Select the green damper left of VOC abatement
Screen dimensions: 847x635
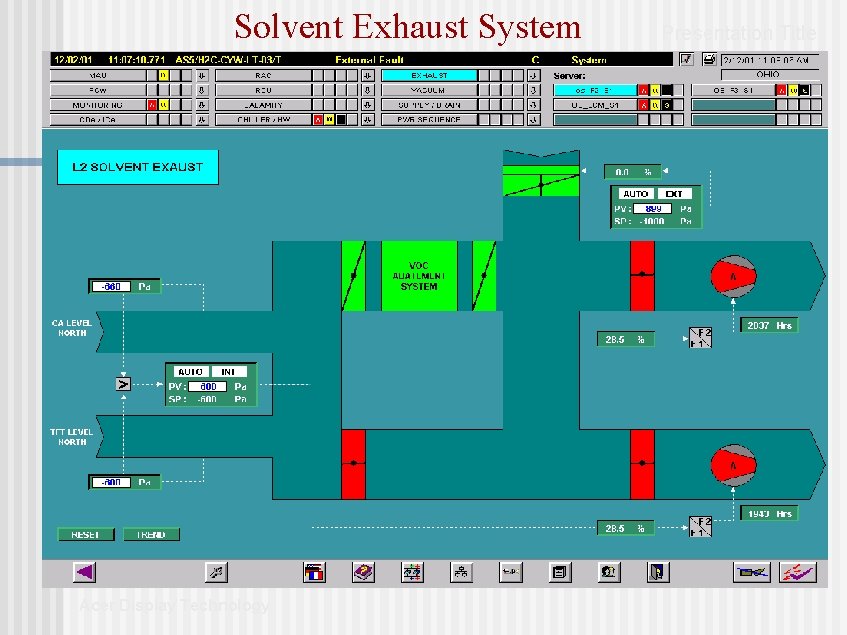tap(354, 276)
